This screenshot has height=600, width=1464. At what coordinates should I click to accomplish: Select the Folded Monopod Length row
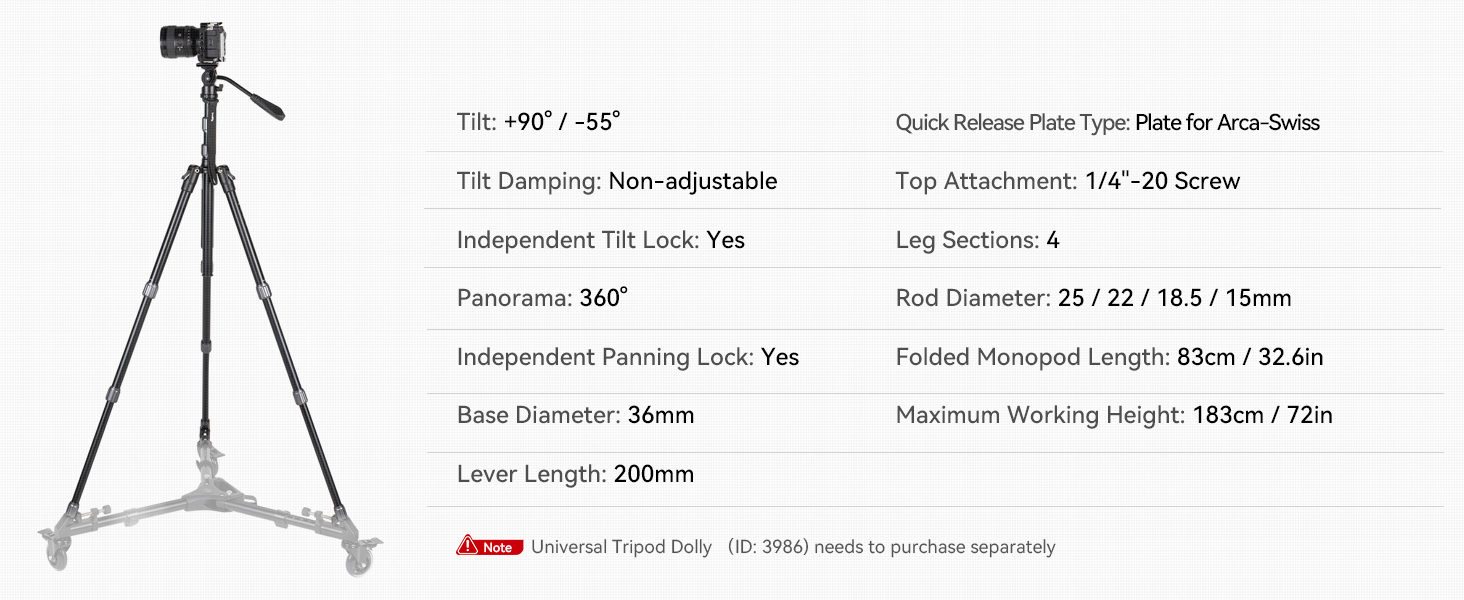pyautogui.click(x=1109, y=357)
